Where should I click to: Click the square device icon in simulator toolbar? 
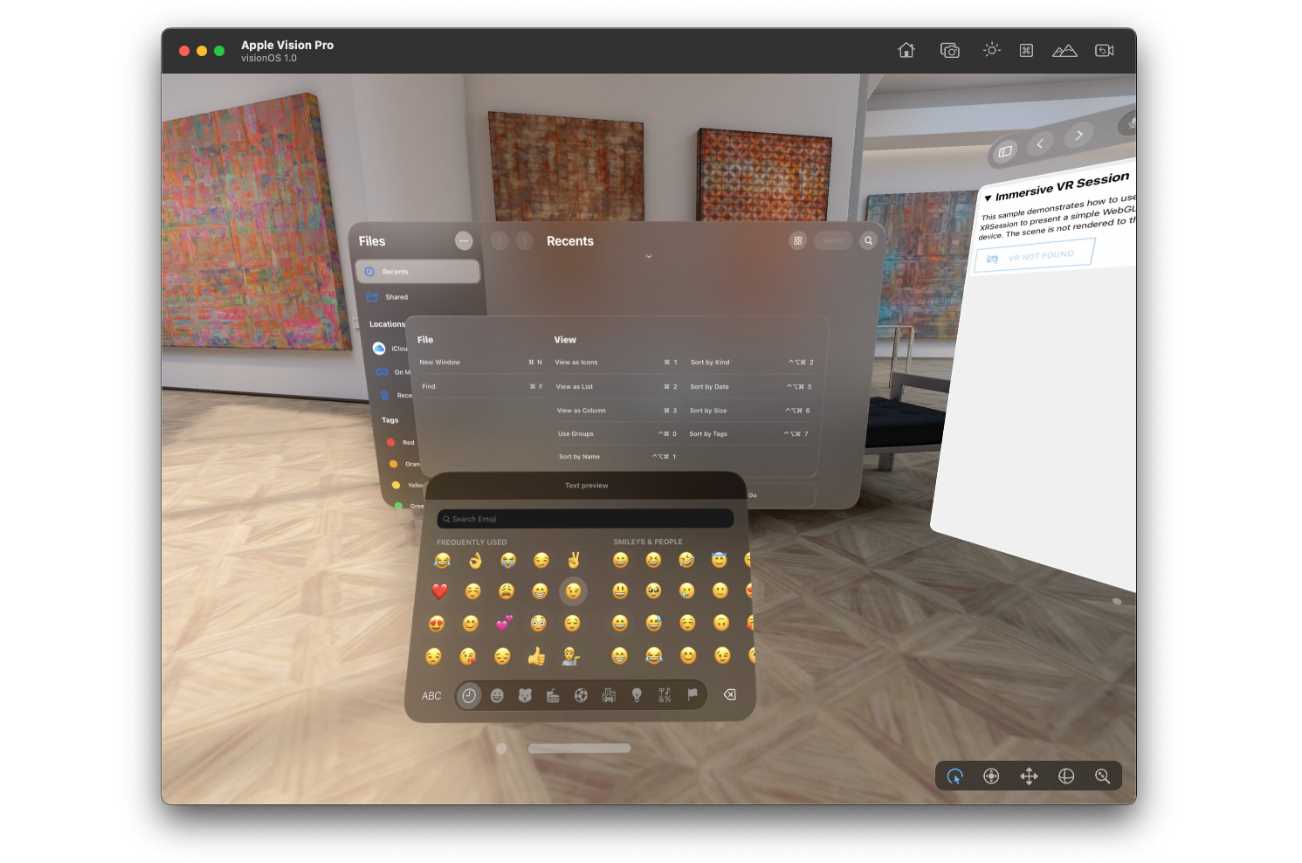(x=1026, y=50)
